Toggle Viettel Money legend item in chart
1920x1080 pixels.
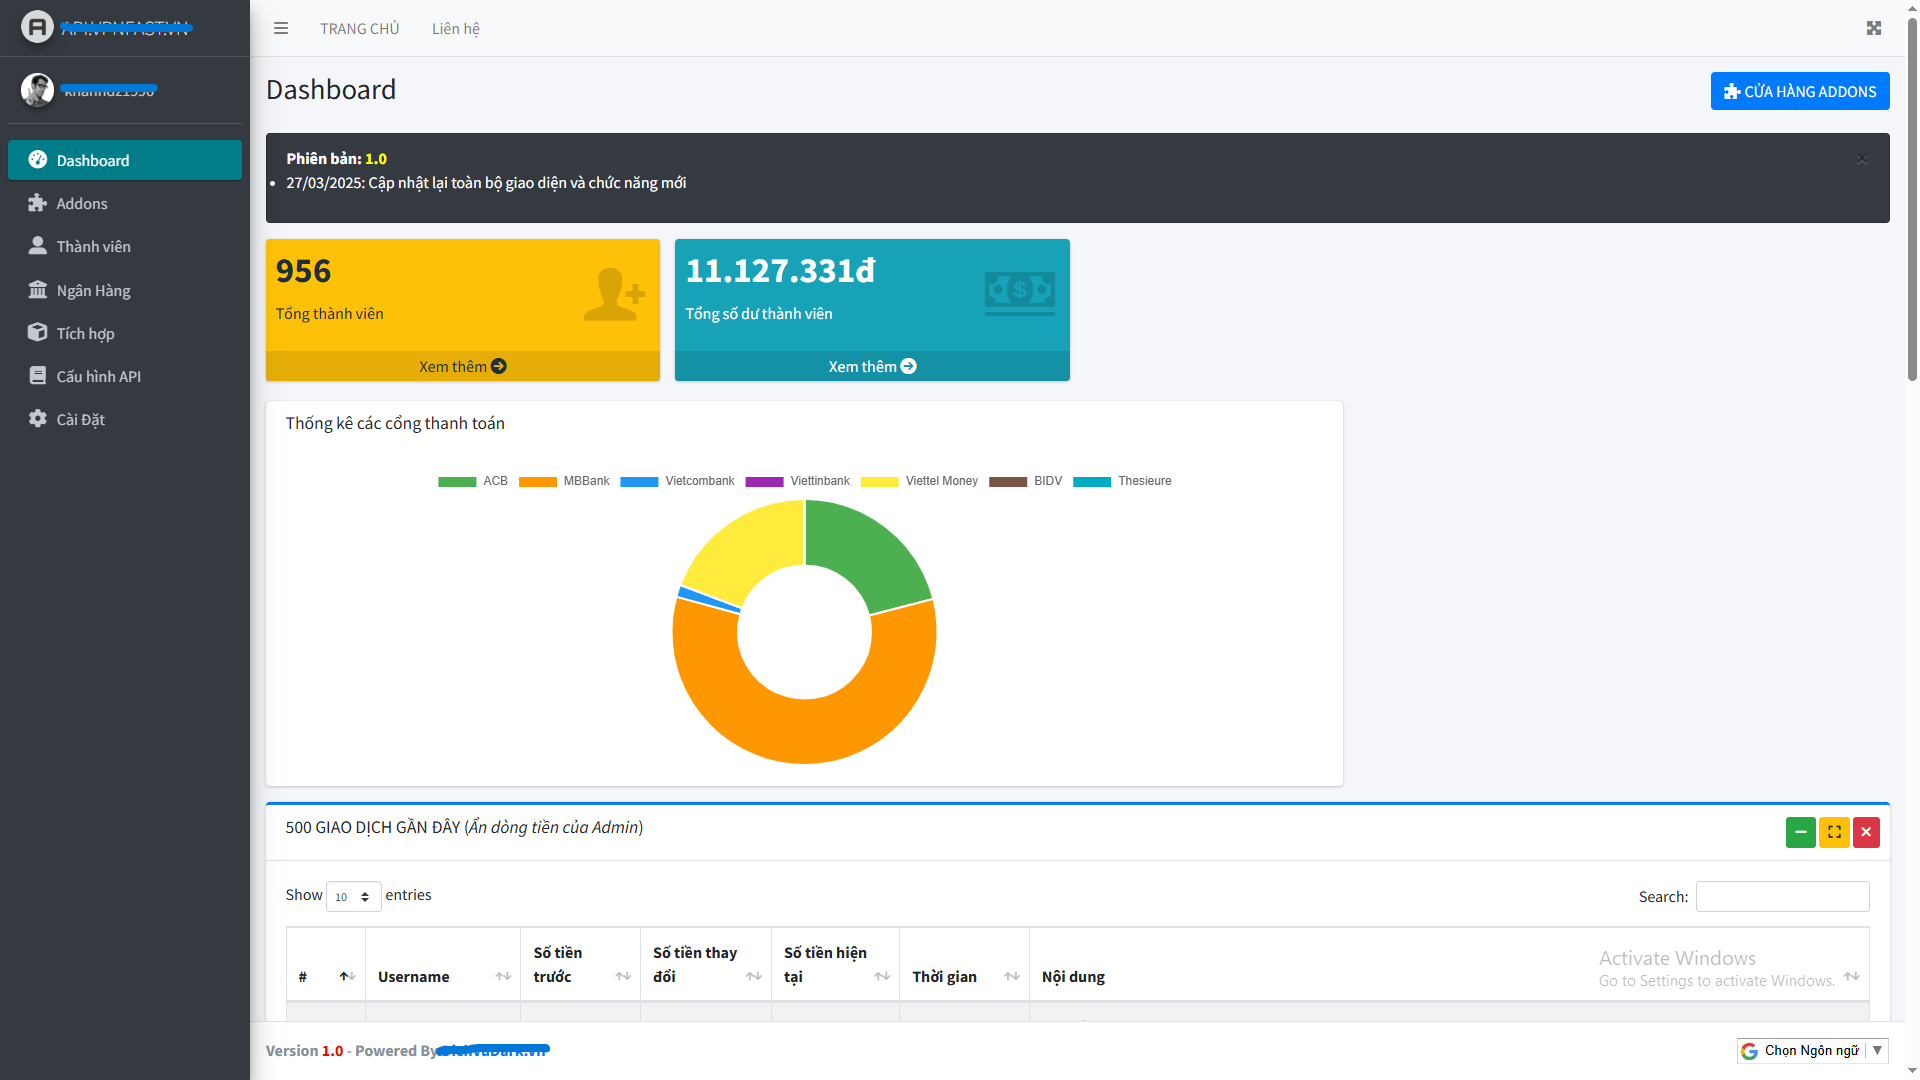(x=920, y=481)
